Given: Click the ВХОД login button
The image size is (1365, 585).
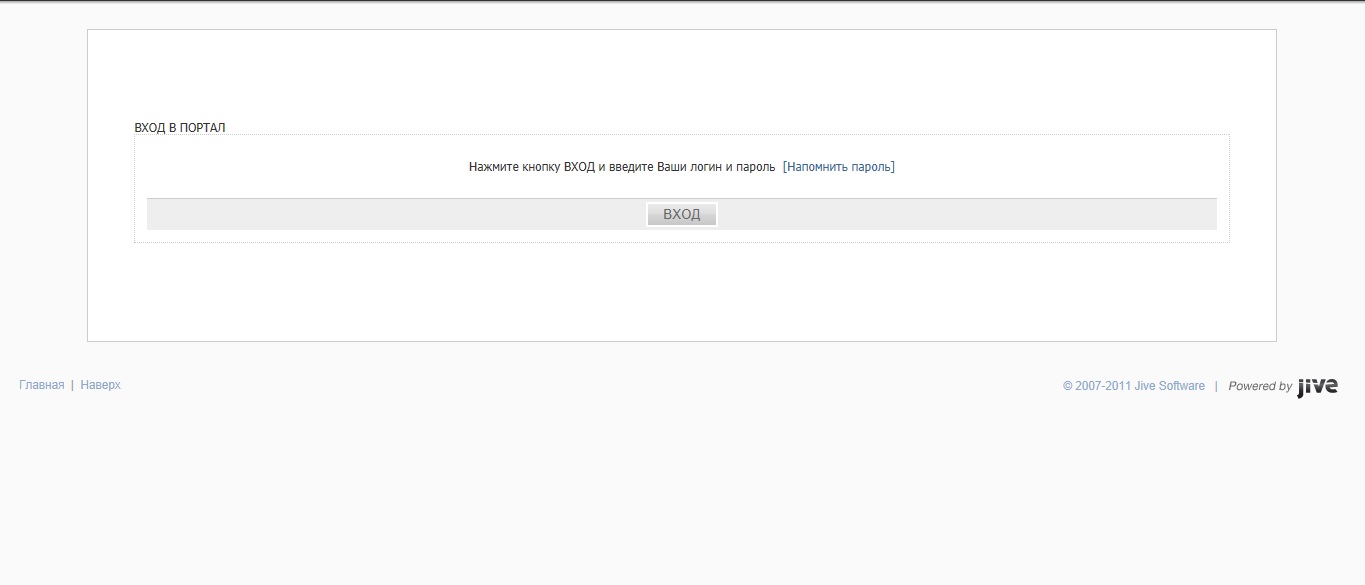Looking at the screenshot, I should click(681, 215).
